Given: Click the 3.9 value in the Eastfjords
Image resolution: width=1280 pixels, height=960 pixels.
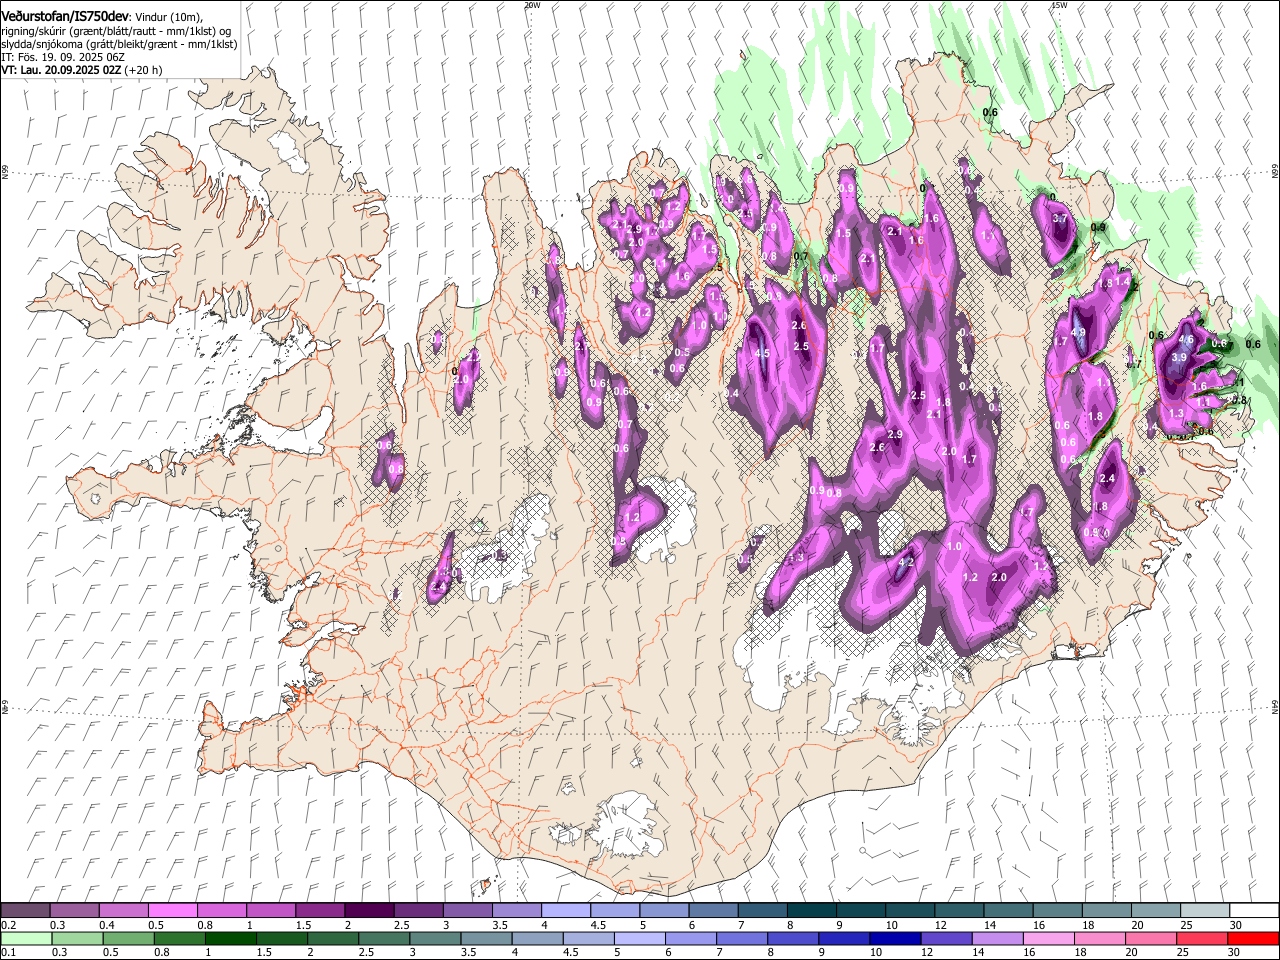Looking at the screenshot, I should [1179, 357].
